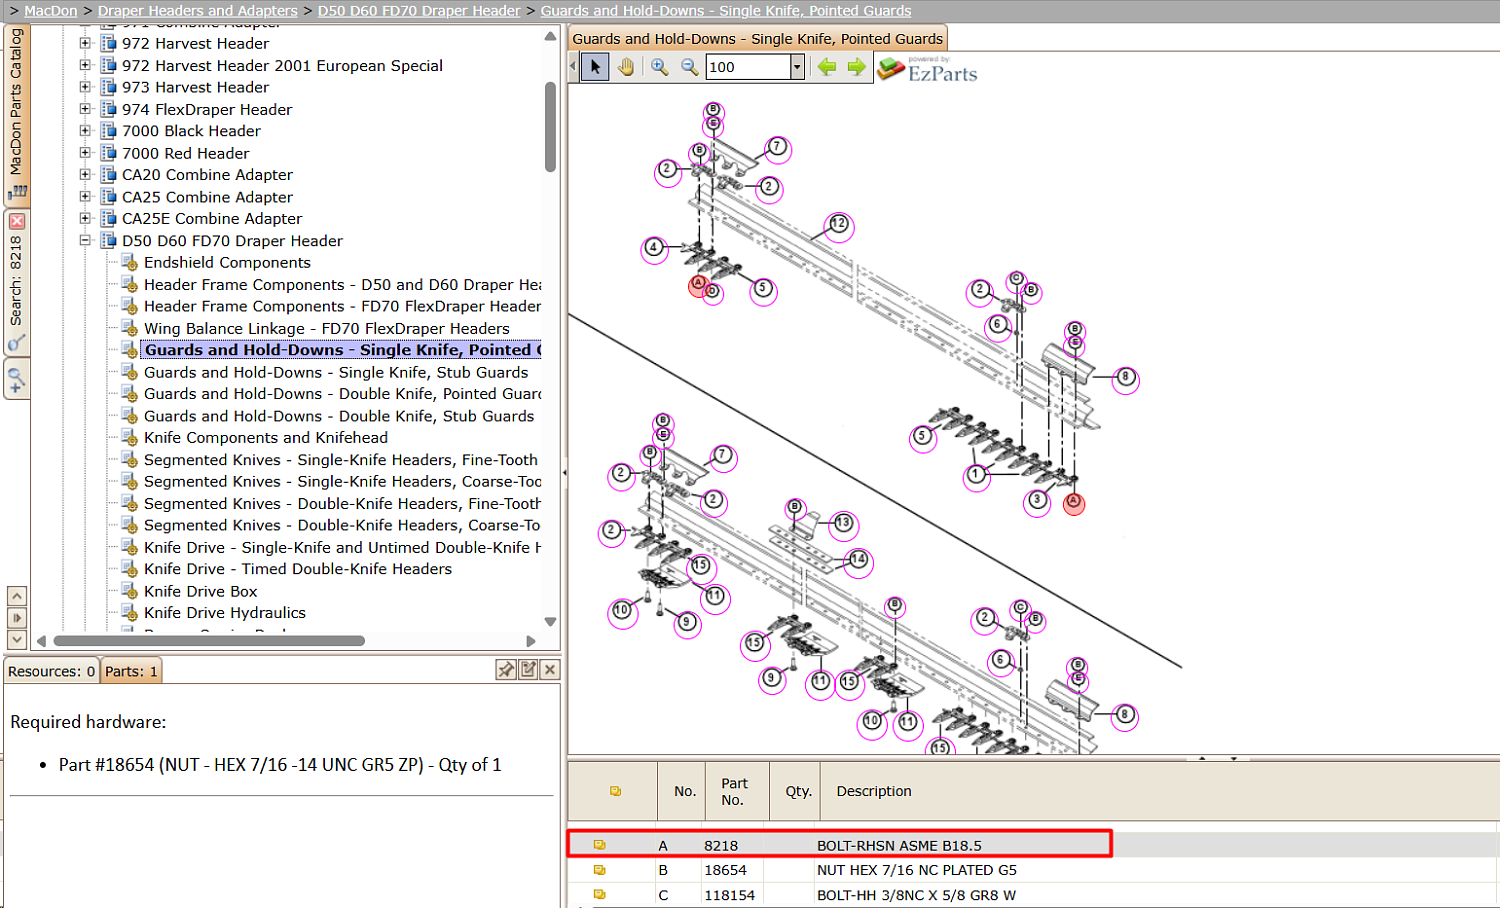Screen dimensions: 1500x908
Task: Sort by the Description column header
Action: 874,791
